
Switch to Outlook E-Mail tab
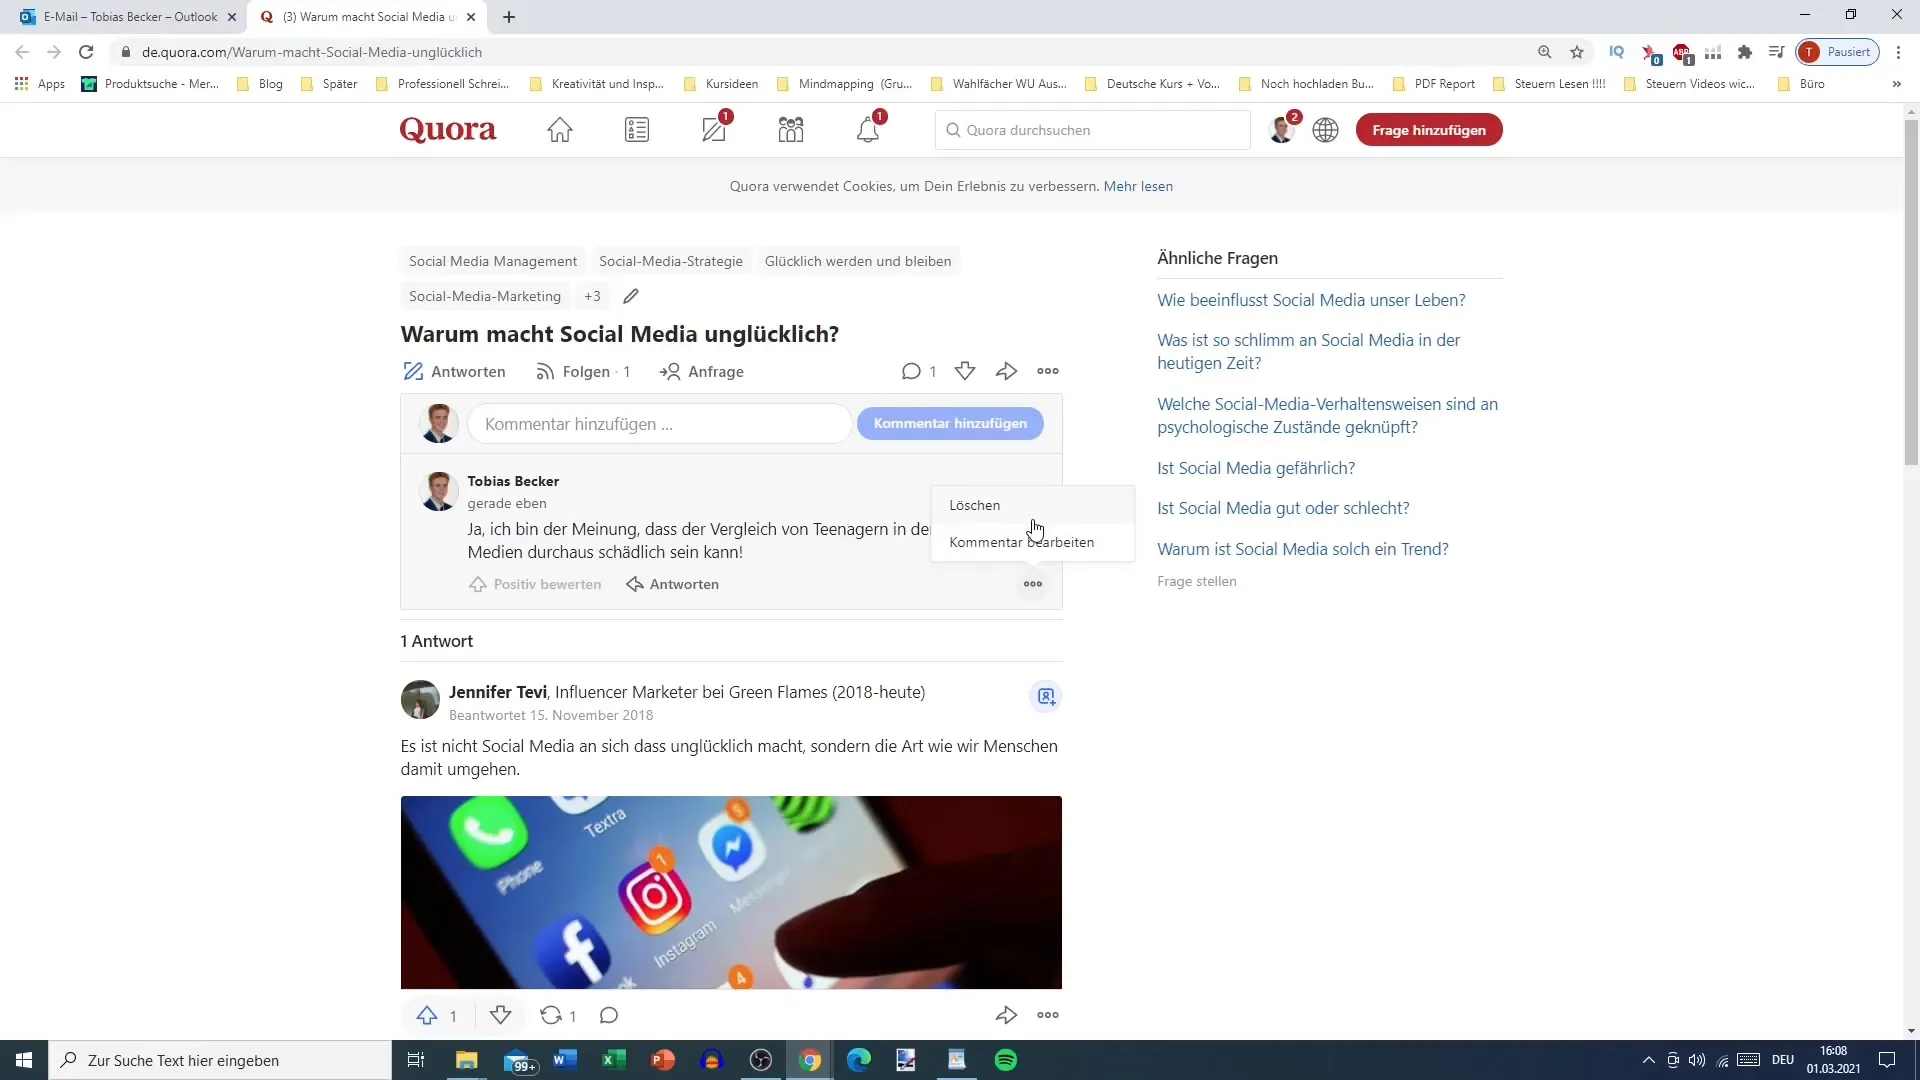[130, 17]
